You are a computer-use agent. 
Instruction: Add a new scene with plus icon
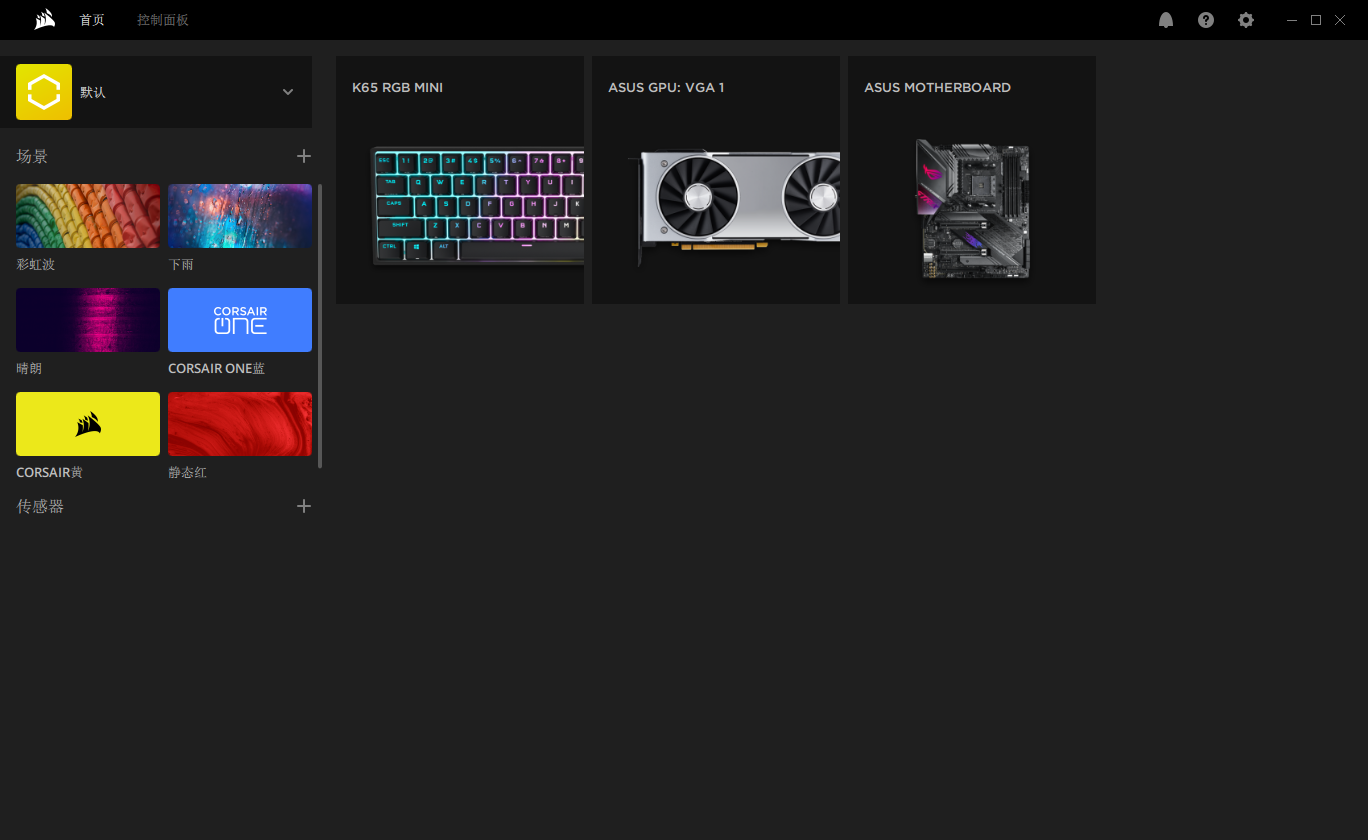pos(304,156)
